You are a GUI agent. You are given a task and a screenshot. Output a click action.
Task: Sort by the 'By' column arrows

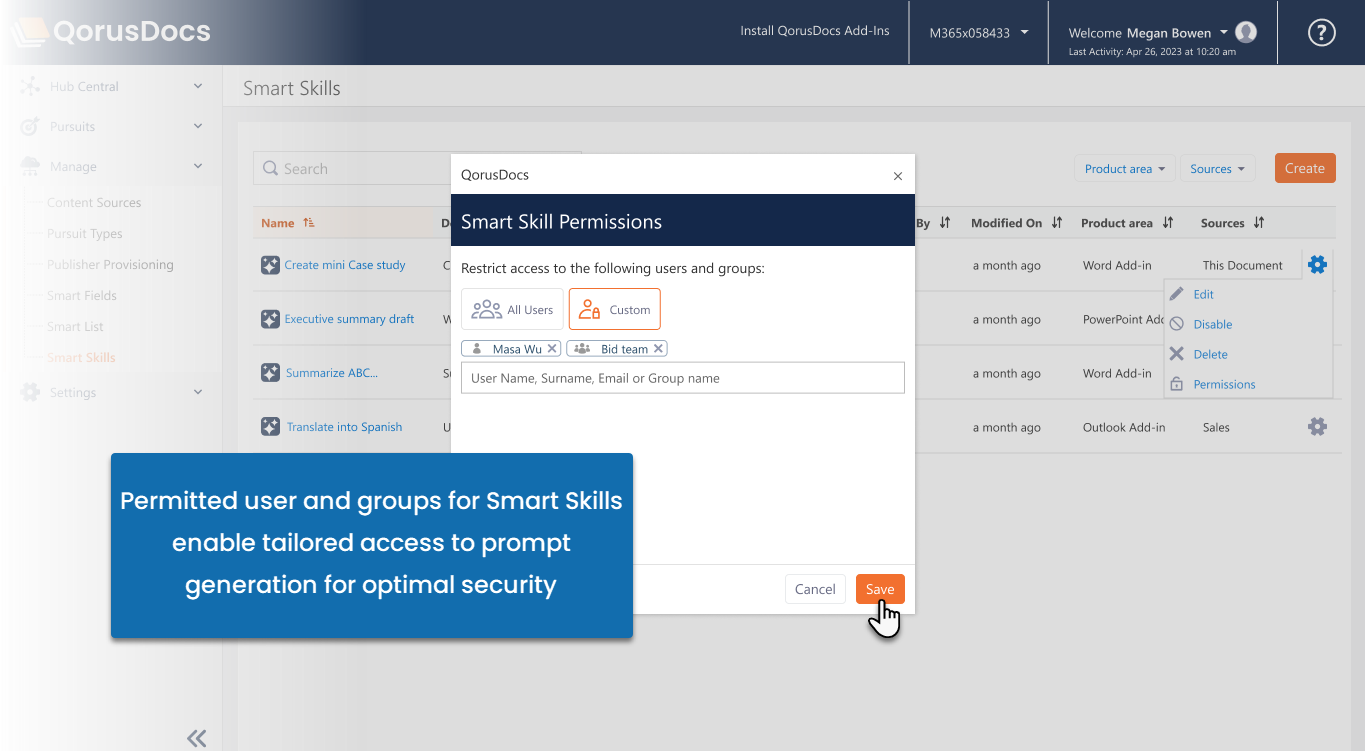click(x=945, y=223)
